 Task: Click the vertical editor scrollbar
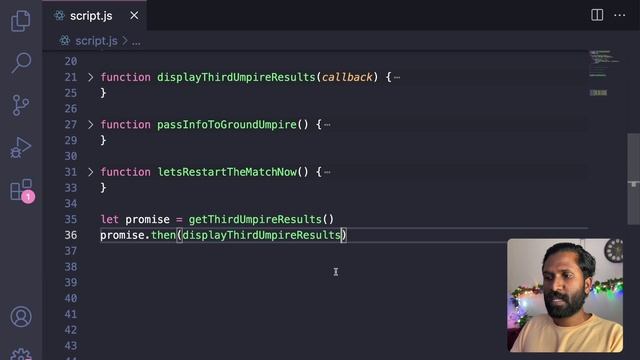633,179
